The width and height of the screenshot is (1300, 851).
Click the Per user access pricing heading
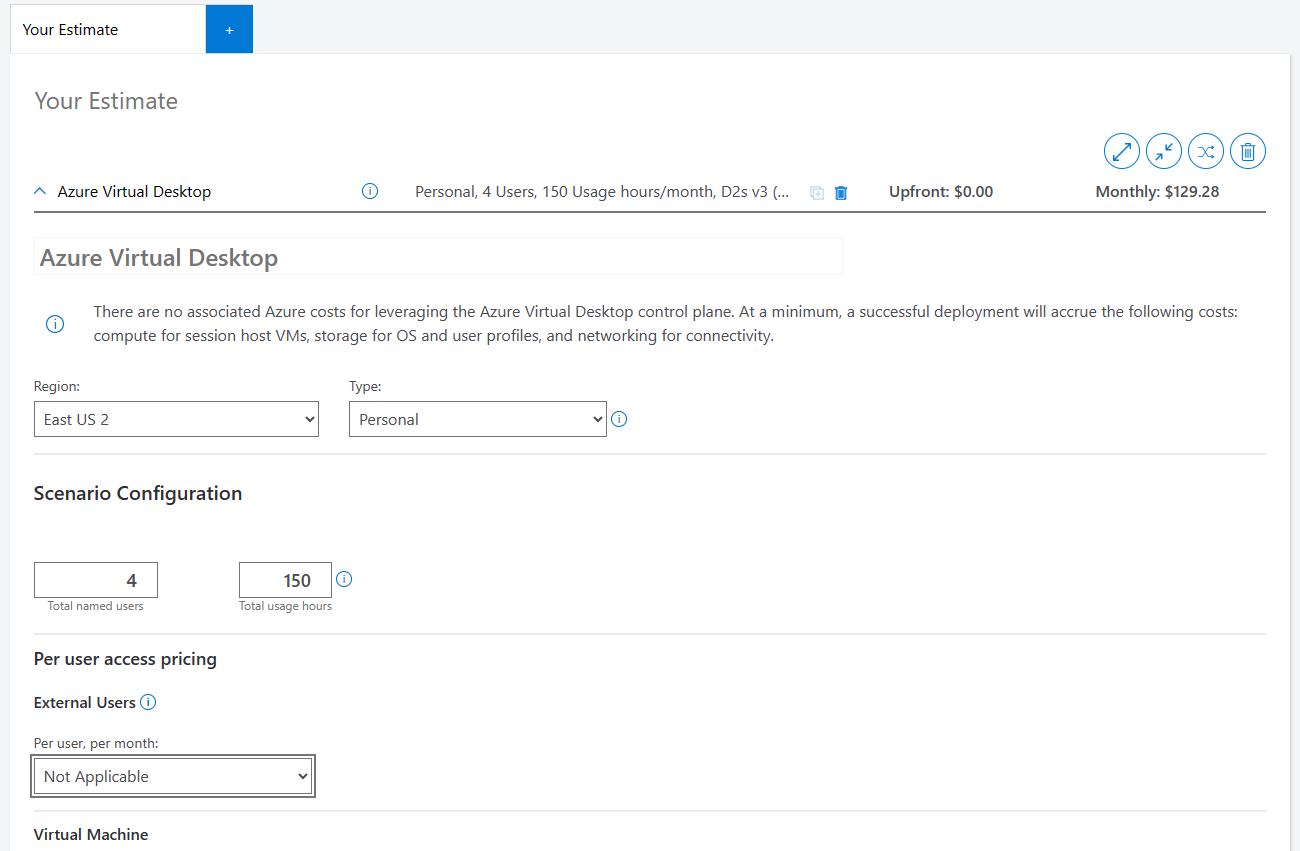tap(125, 659)
